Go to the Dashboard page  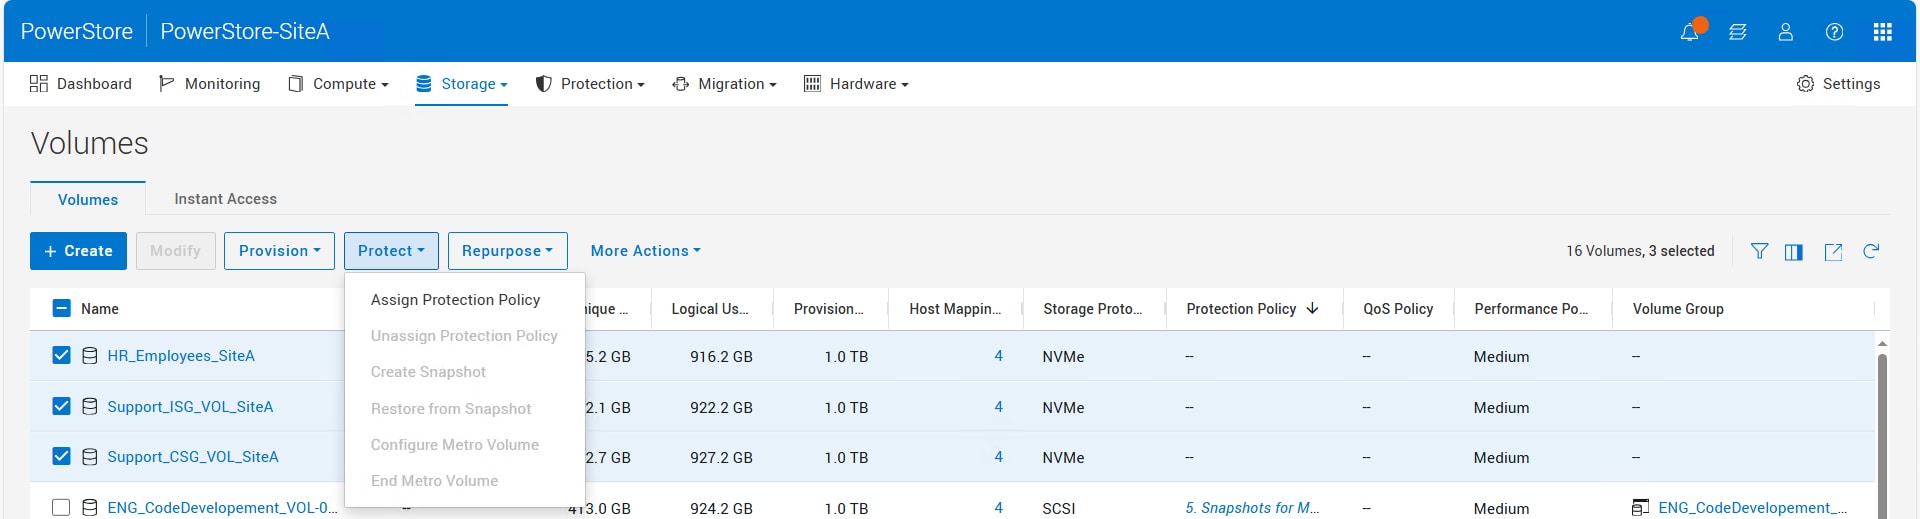tap(81, 84)
